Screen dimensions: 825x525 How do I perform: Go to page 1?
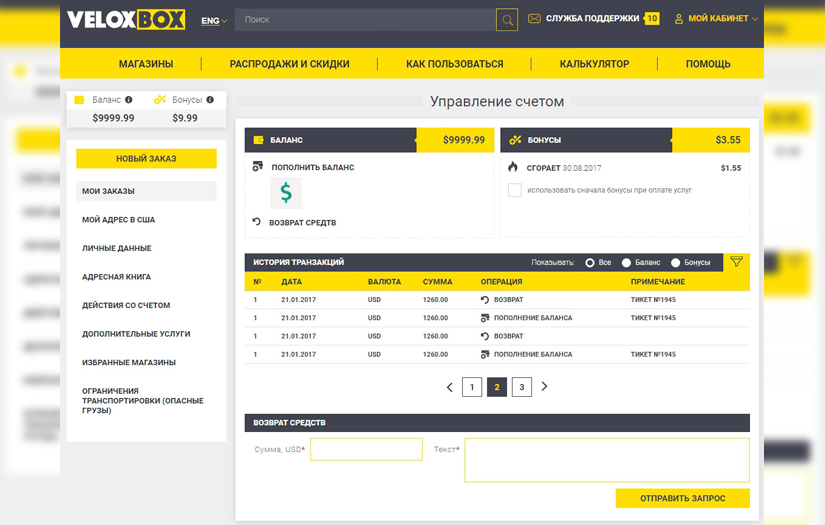click(472, 387)
